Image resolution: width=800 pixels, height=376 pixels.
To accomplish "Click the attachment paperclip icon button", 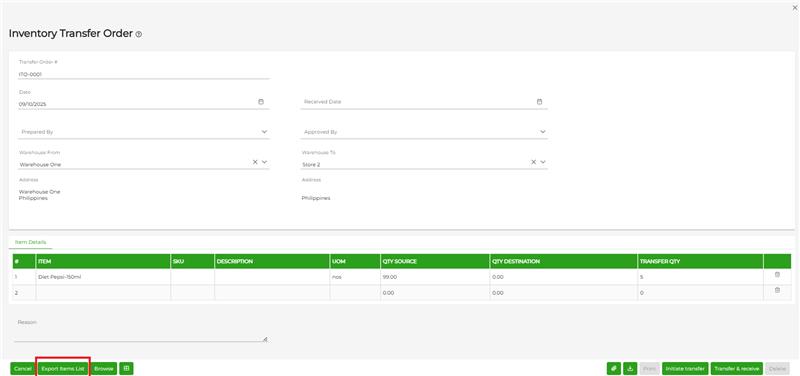I will (x=614, y=368).
